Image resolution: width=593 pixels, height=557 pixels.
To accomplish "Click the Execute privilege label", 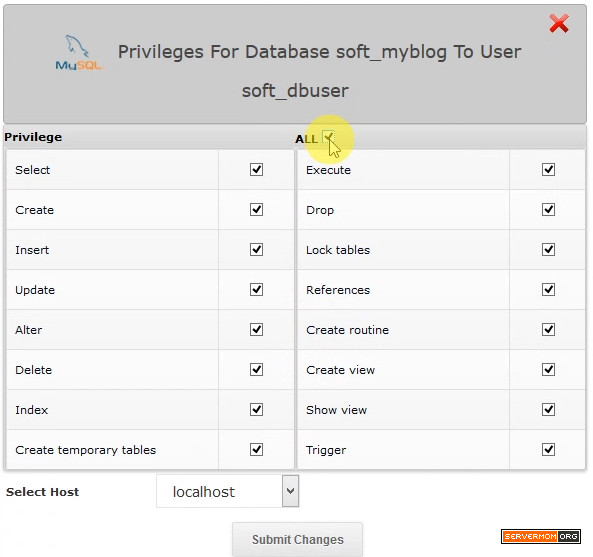I will tap(328, 170).
